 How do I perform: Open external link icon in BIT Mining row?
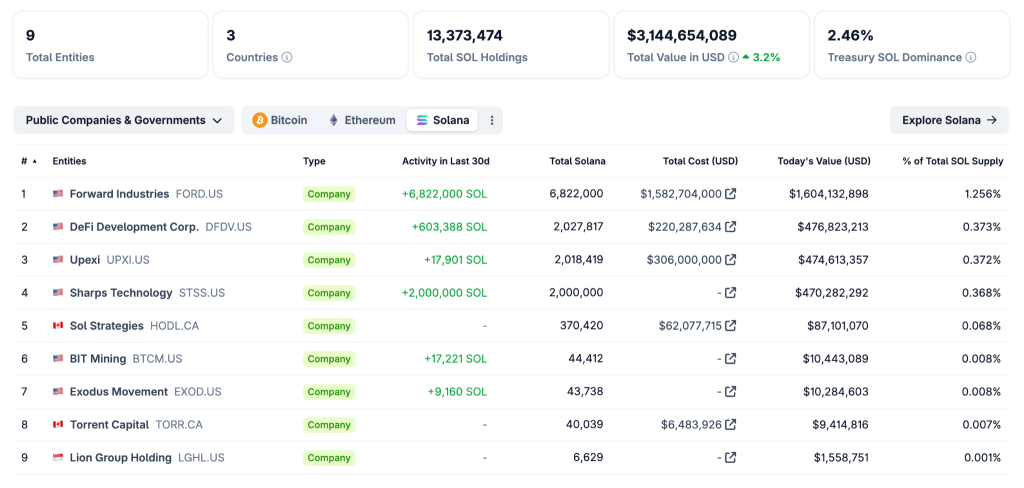[731, 359]
